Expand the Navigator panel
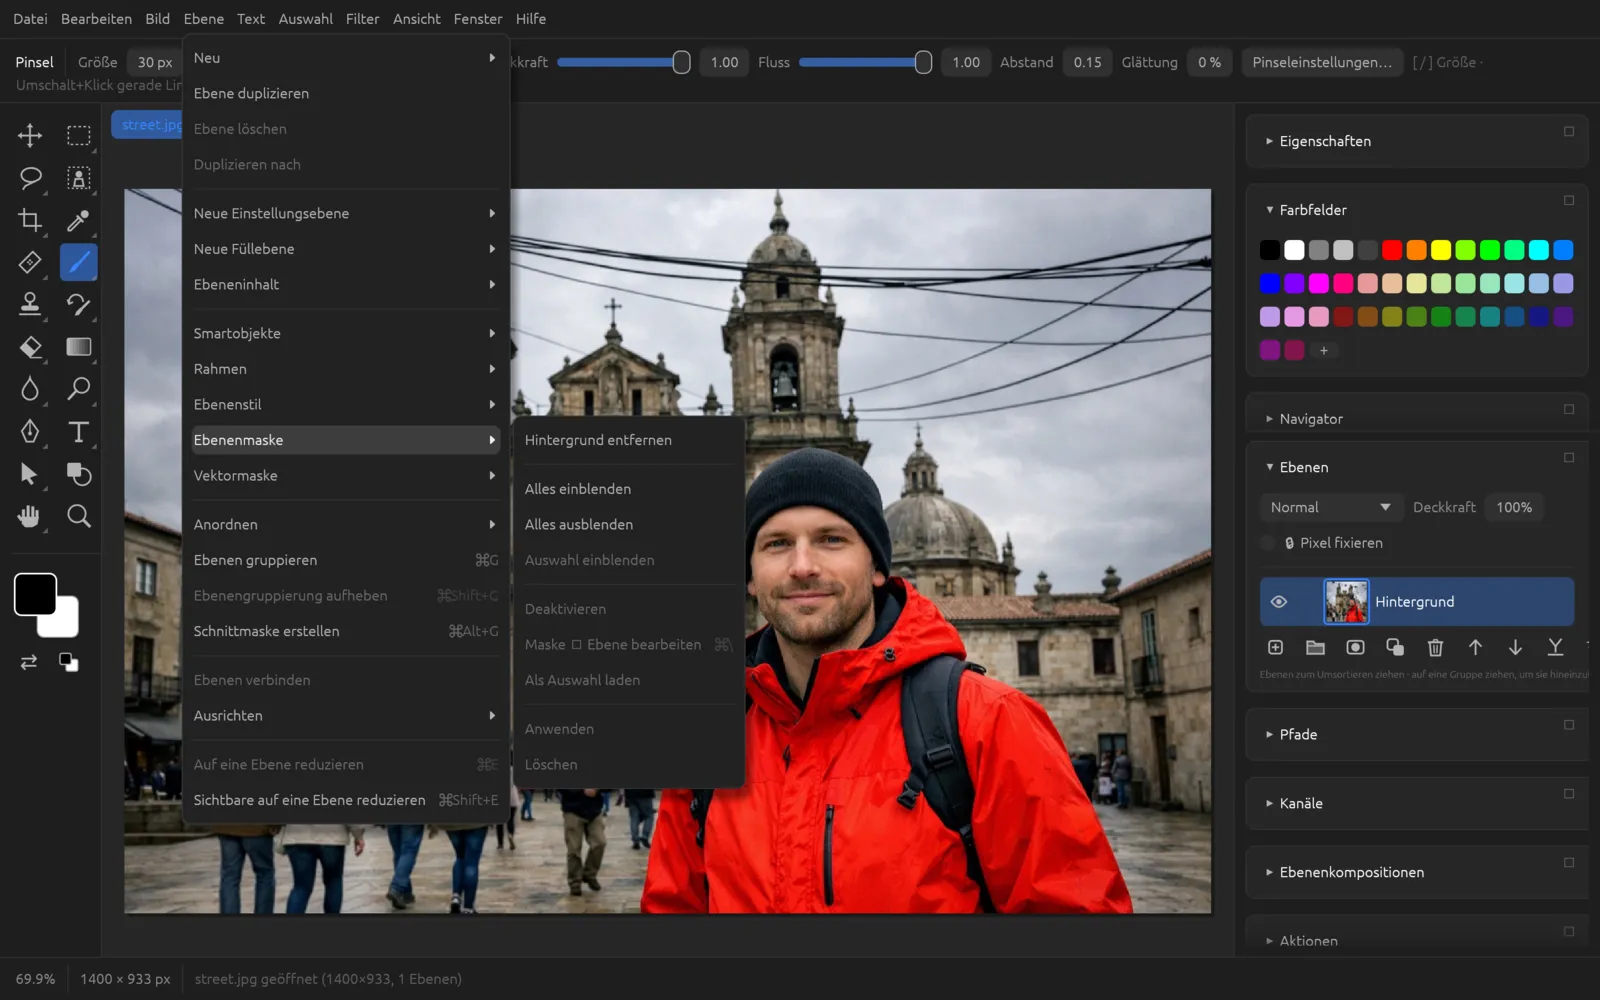The height and width of the screenshot is (1000, 1600). coord(1269,419)
